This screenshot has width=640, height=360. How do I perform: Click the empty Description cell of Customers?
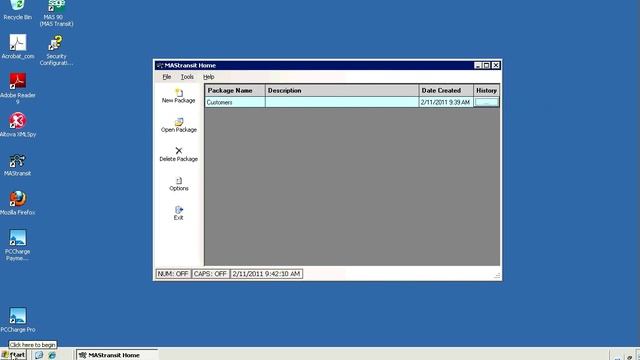342,102
